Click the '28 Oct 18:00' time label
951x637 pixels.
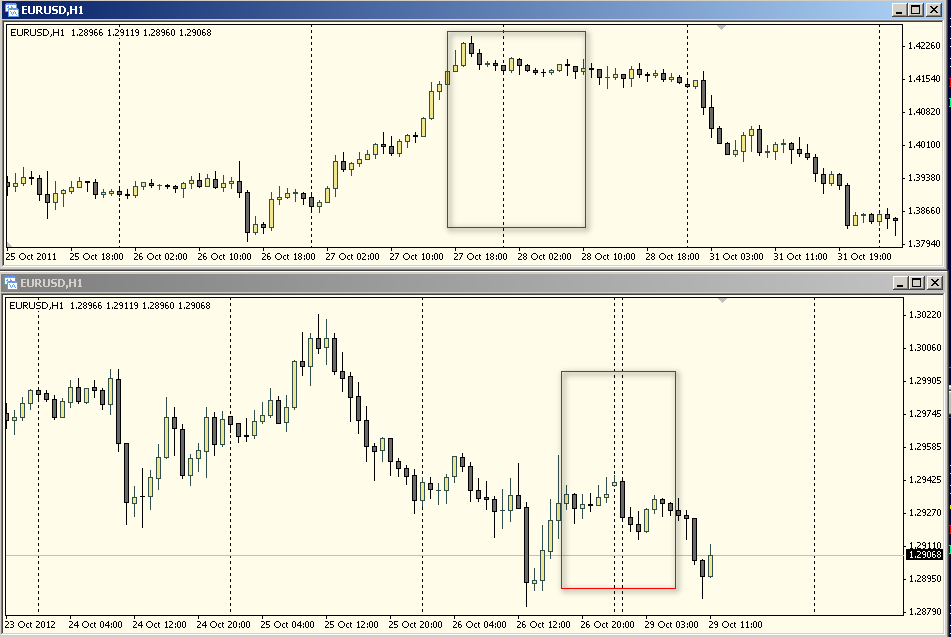672,257
